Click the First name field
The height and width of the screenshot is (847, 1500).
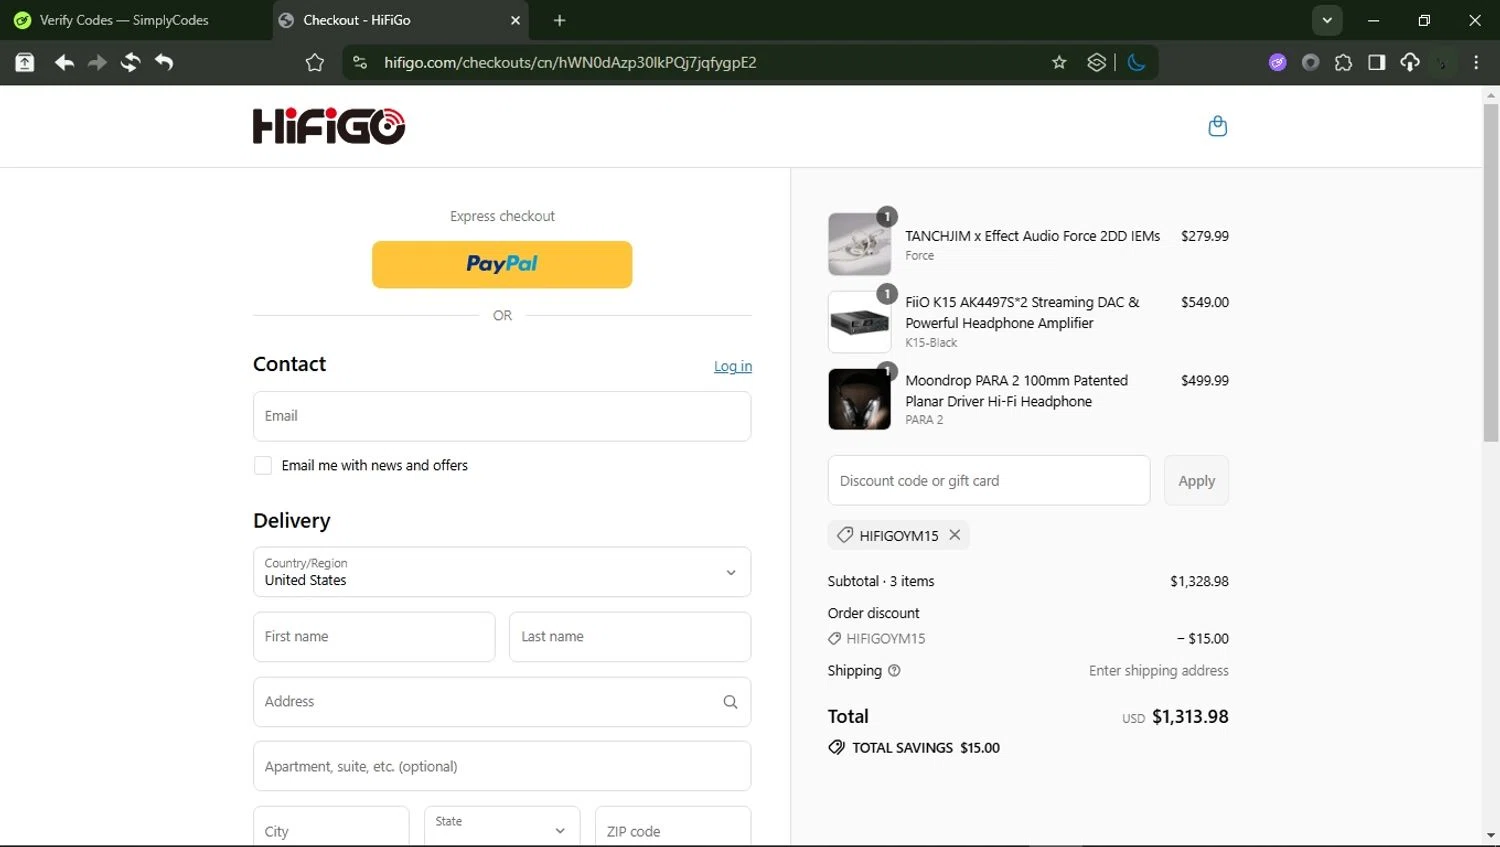point(374,637)
